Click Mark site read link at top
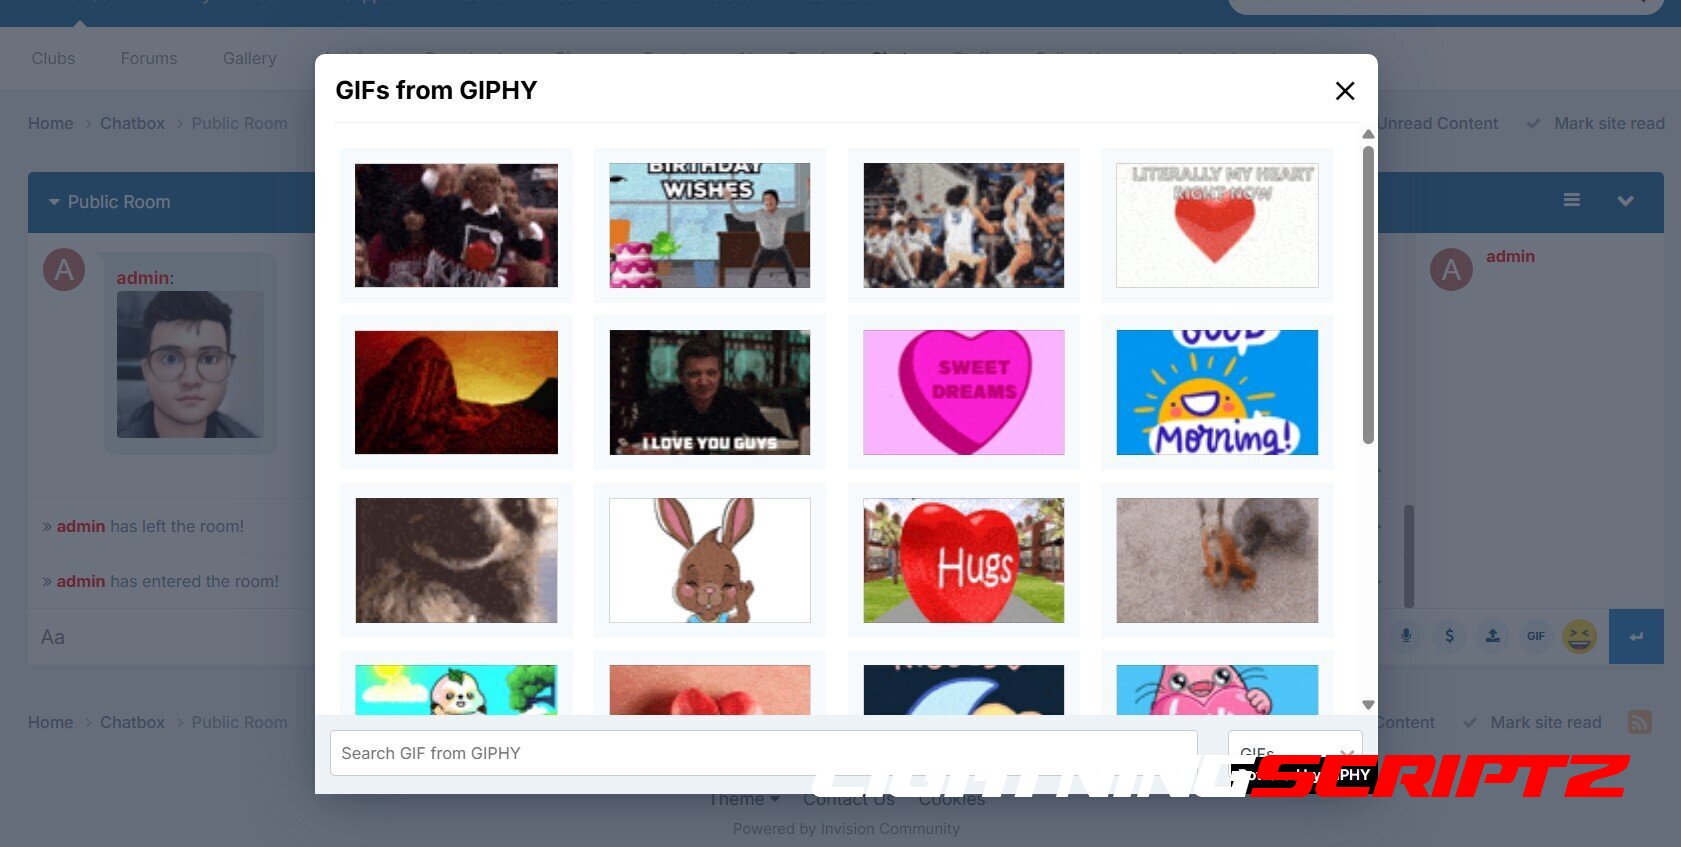1681x847 pixels. [x=1608, y=124]
